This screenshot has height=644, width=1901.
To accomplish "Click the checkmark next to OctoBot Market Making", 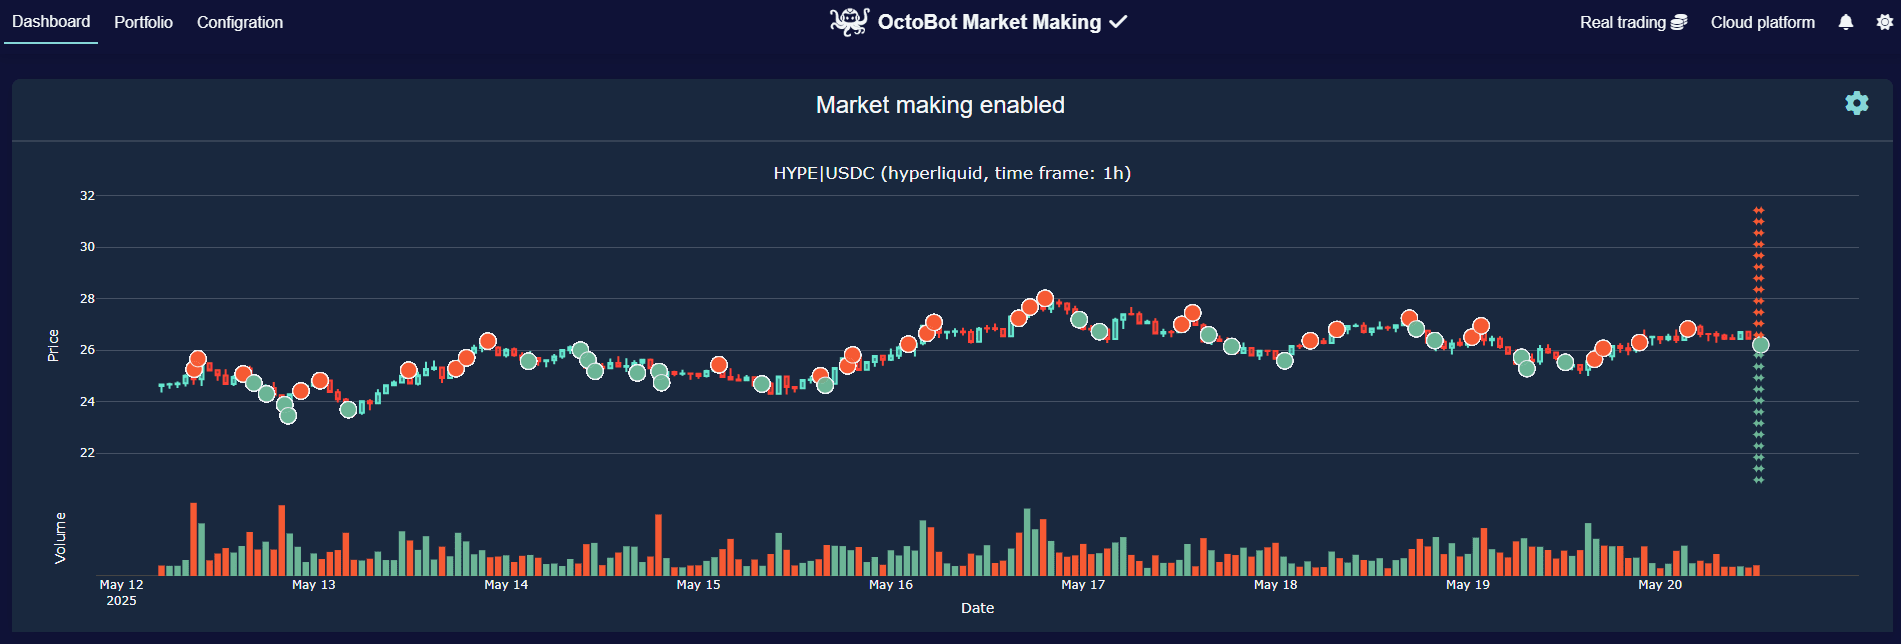I will (x=1119, y=21).
